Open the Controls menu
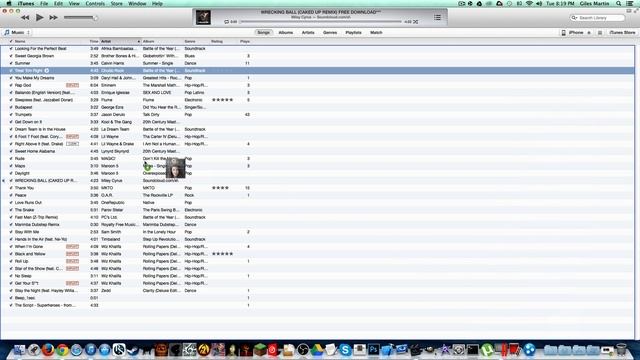The image size is (640, 360). point(95,3)
